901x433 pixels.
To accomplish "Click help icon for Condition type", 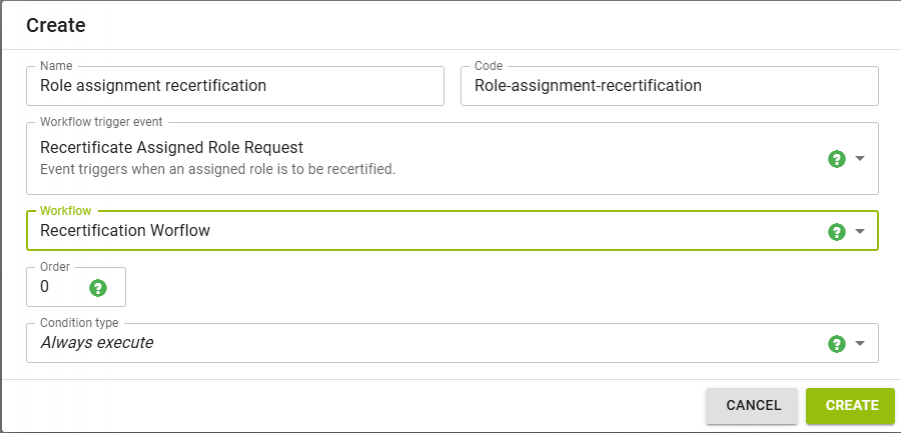I will point(838,344).
